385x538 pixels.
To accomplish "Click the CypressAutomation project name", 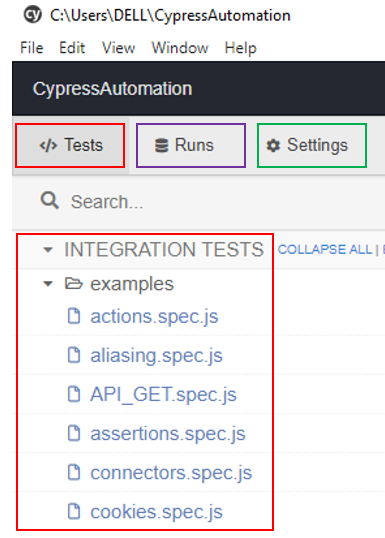I will (112, 89).
